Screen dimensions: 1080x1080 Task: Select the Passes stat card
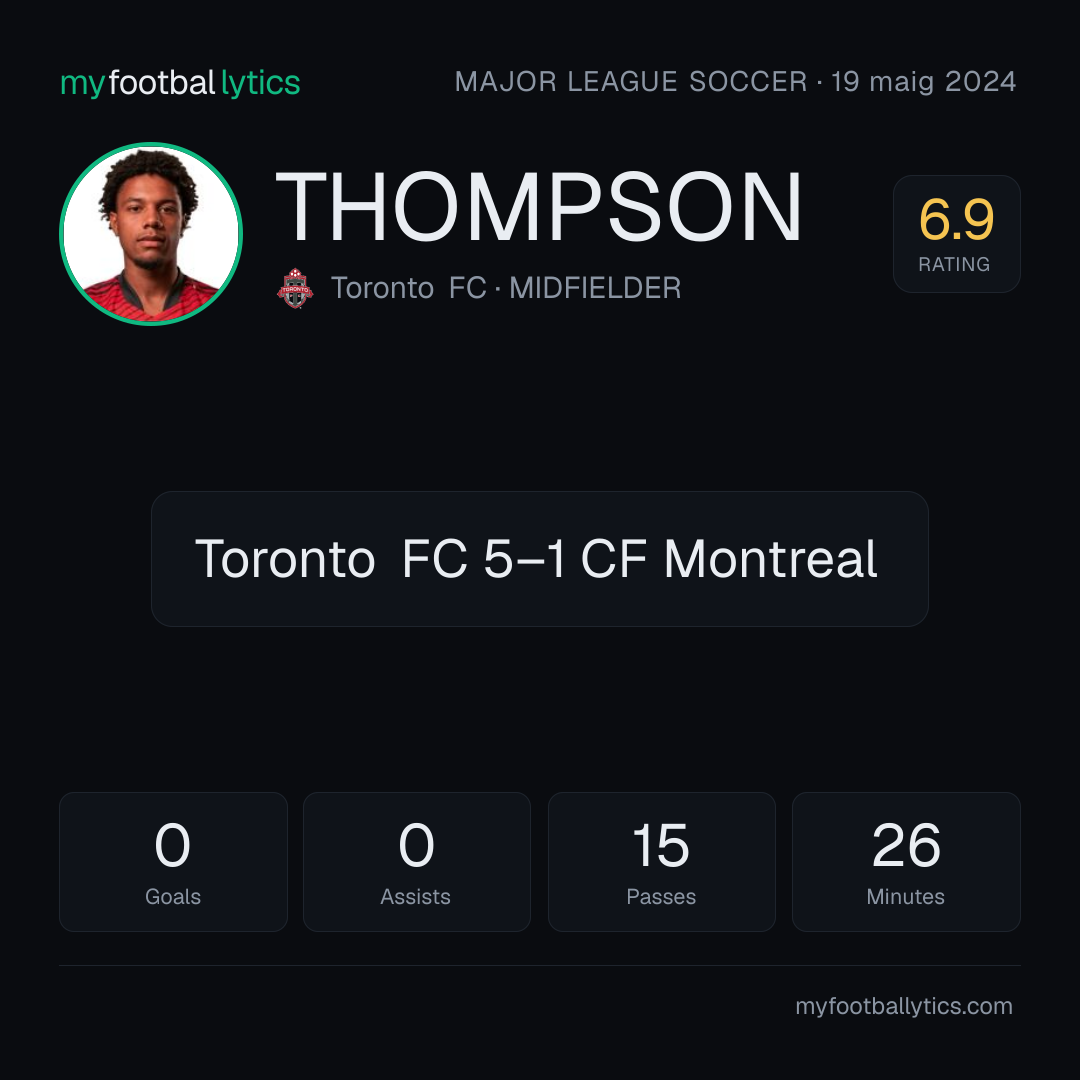661,862
